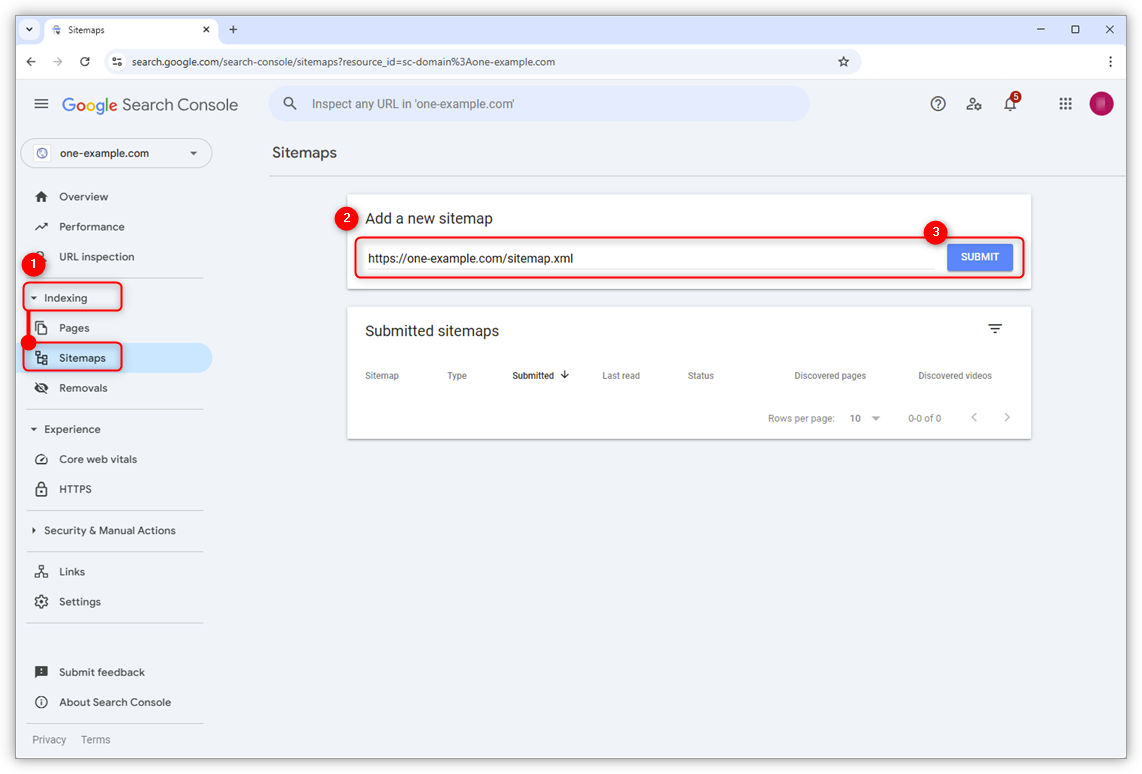Open the Google apps grid
This screenshot has width=1142, height=774.
pos(1065,103)
